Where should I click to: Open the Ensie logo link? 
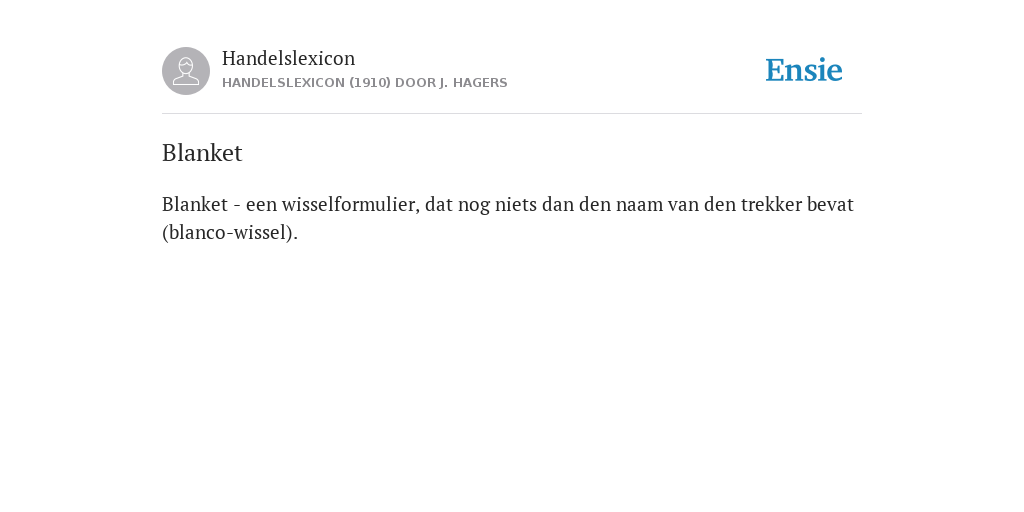click(x=804, y=70)
